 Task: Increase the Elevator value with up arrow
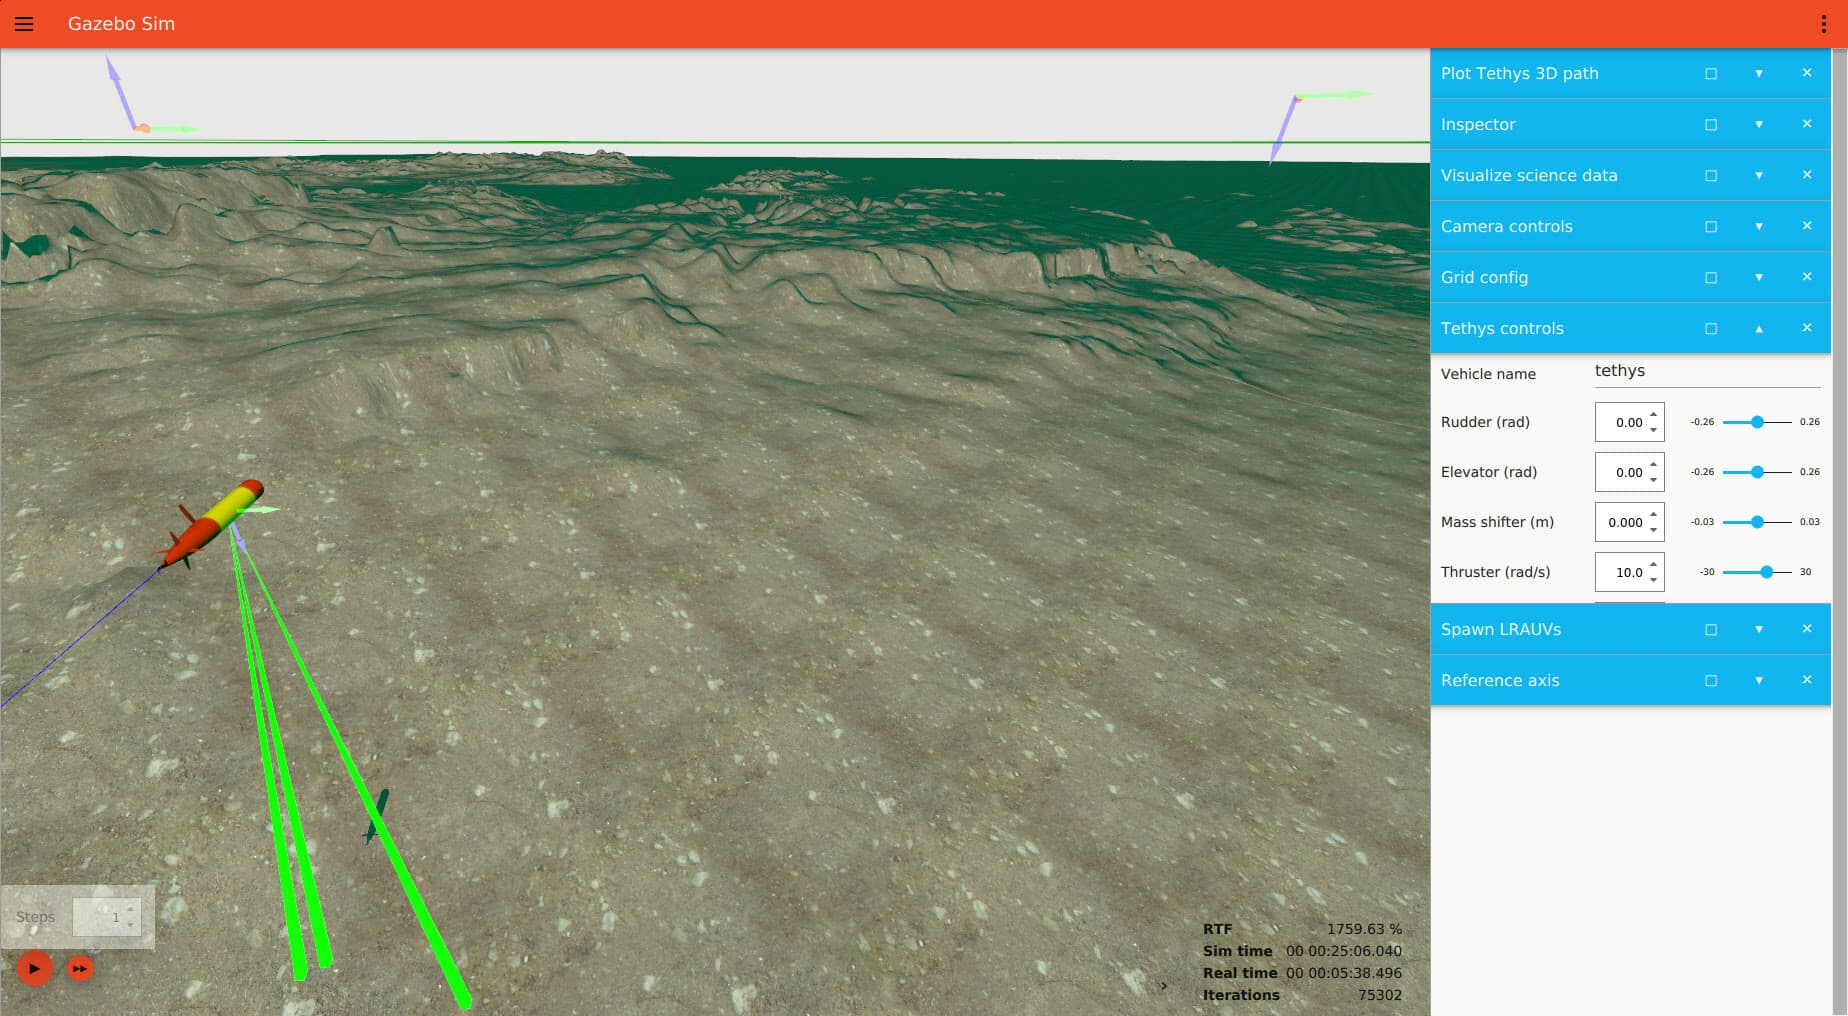coord(1654,464)
